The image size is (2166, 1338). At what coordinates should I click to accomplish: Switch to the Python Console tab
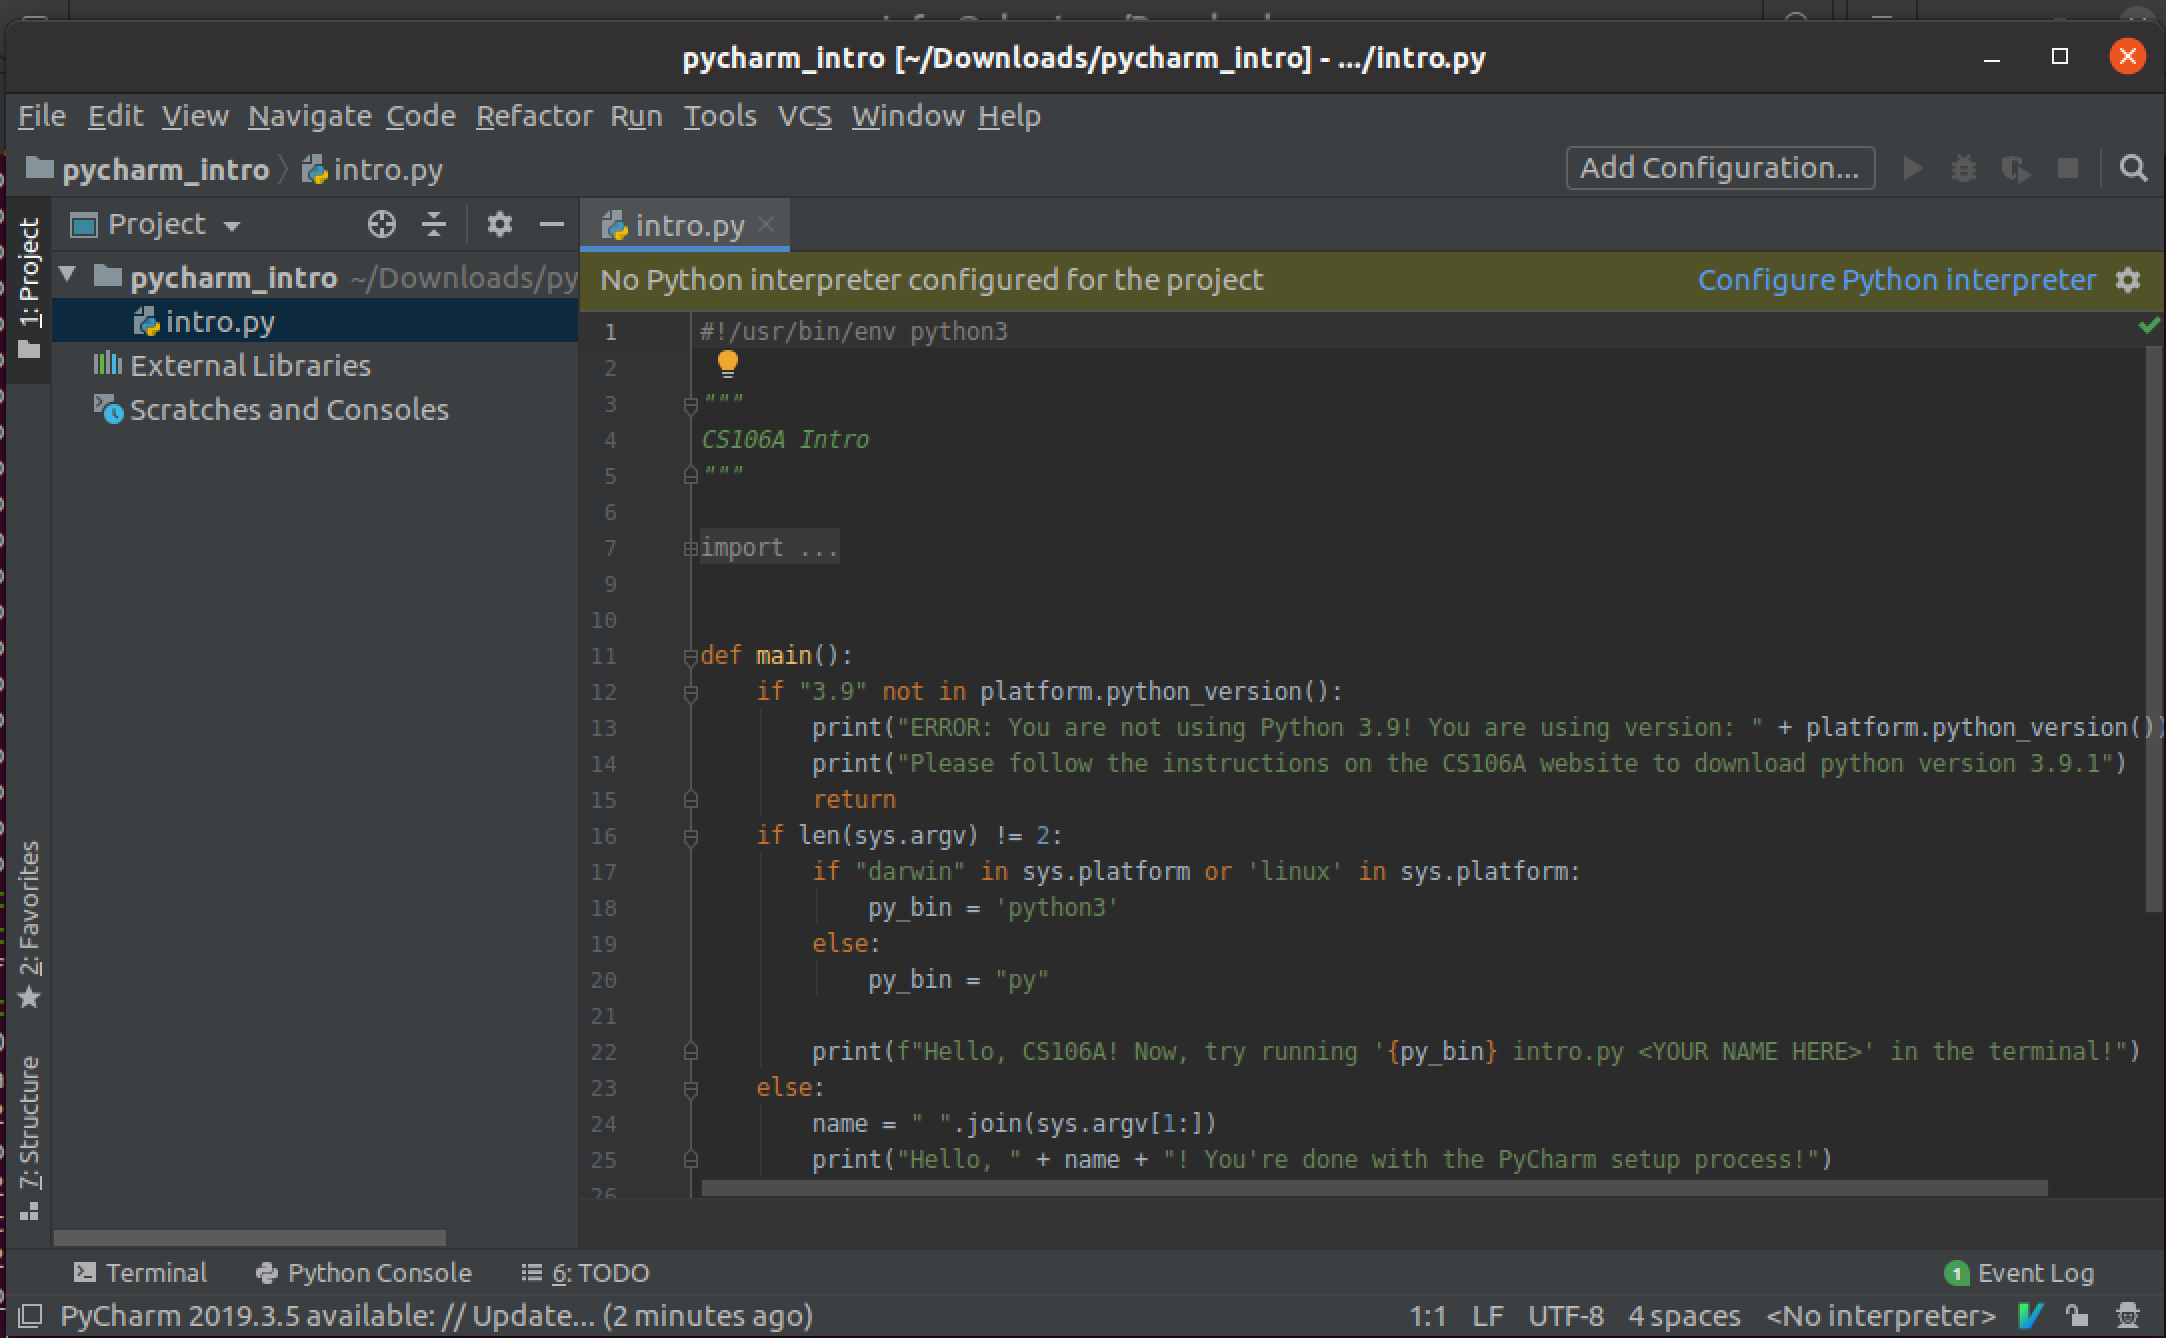tap(363, 1272)
